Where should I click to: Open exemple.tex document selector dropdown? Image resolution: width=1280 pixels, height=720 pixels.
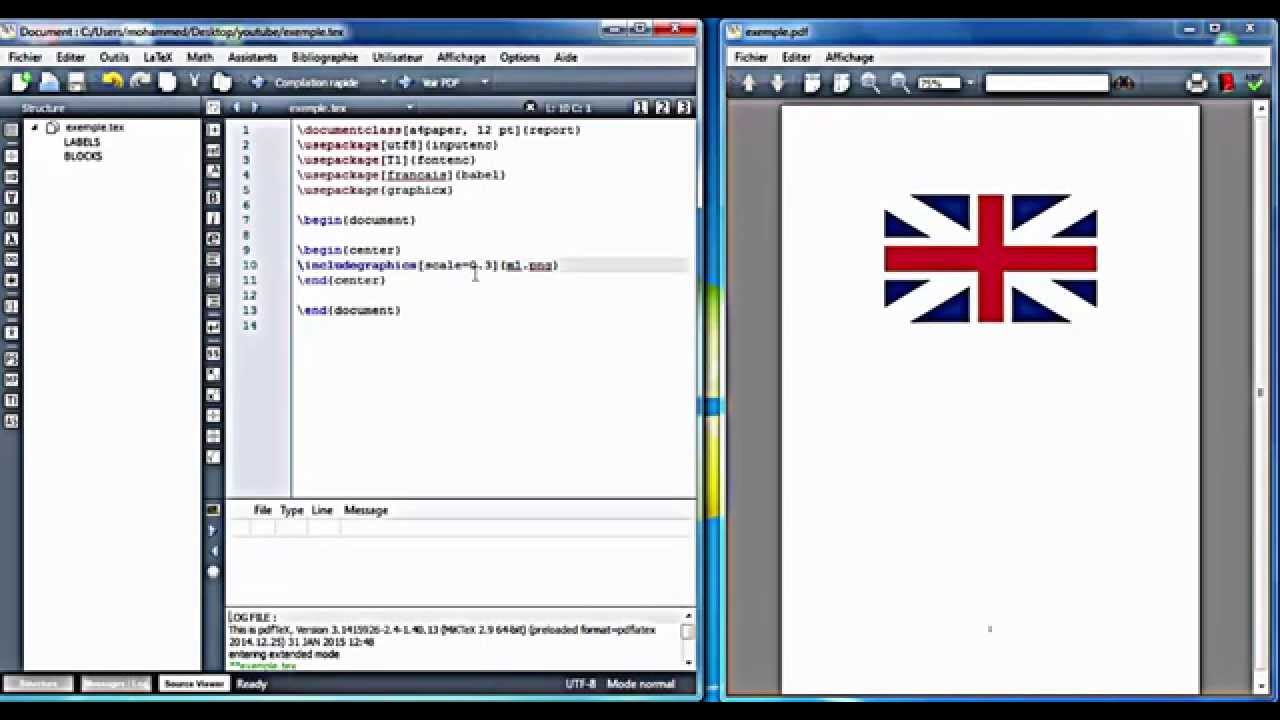(x=409, y=107)
